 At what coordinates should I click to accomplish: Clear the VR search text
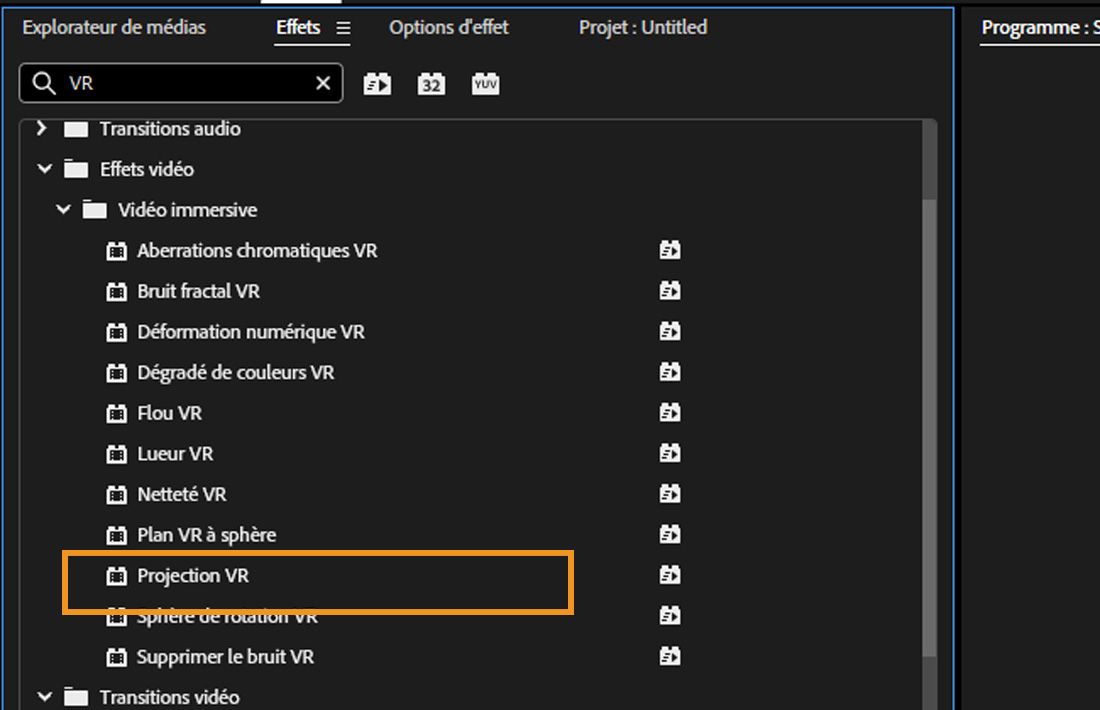pyautogui.click(x=323, y=84)
